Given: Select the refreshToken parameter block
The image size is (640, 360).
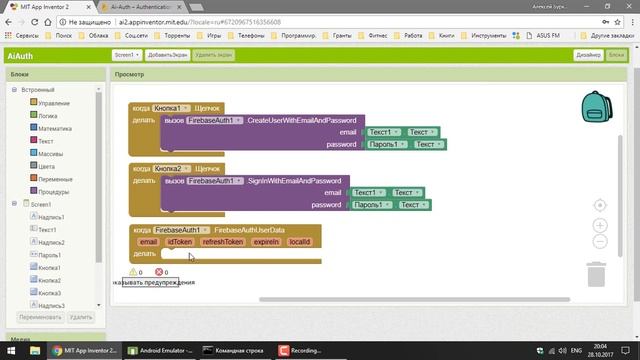Looking at the screenshot, I should [223, 242].
